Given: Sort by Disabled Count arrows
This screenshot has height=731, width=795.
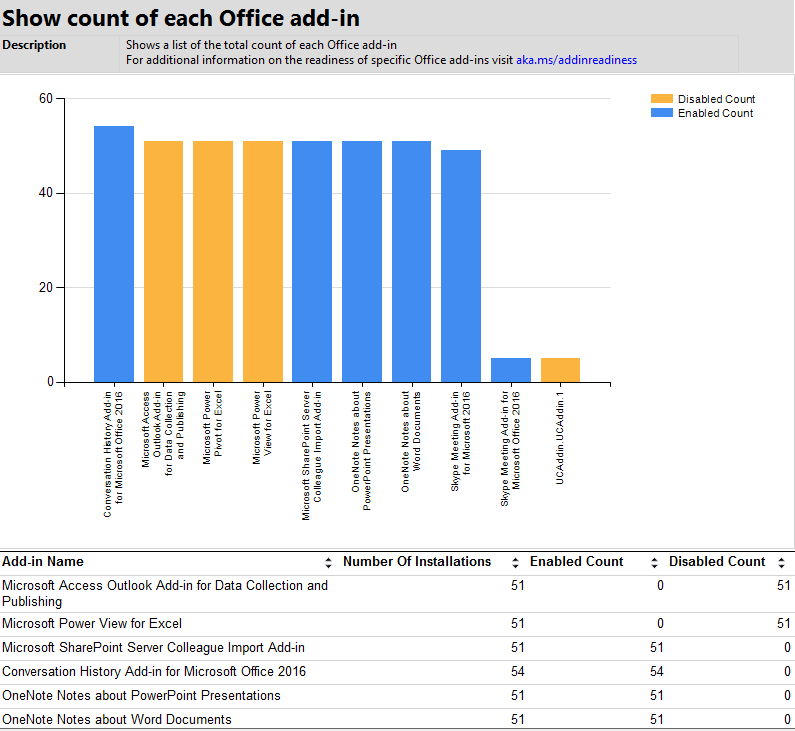Looking at the screenshot, I should (x=781, y=562).
